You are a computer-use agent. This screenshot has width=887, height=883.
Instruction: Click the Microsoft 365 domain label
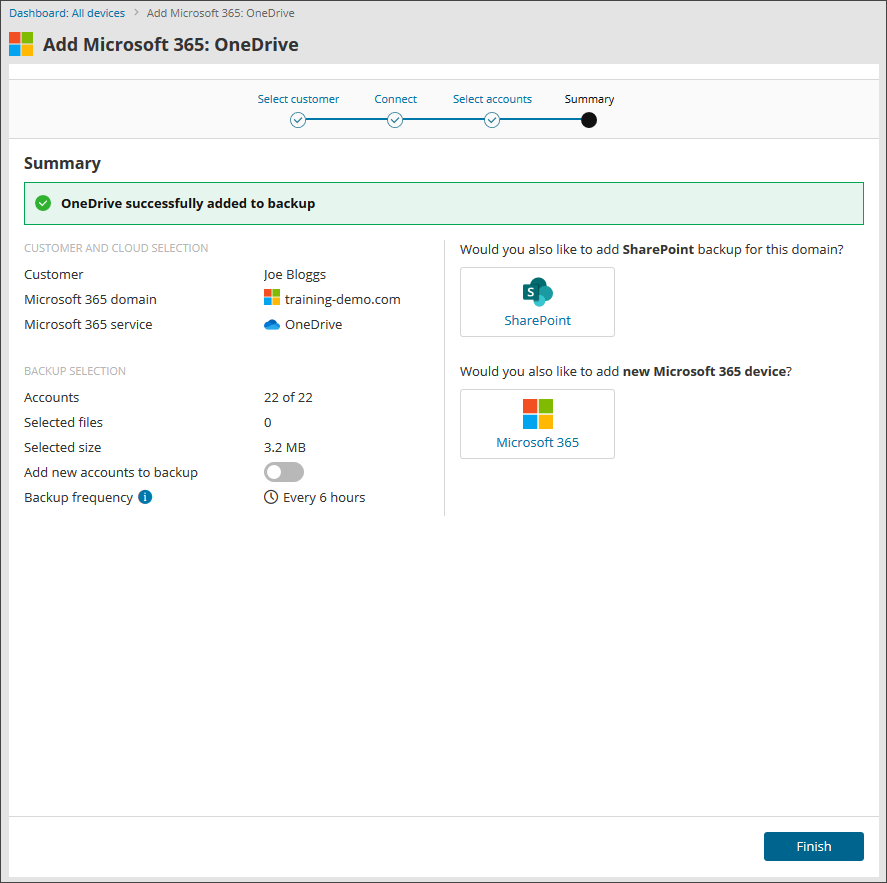click(90, 299)
